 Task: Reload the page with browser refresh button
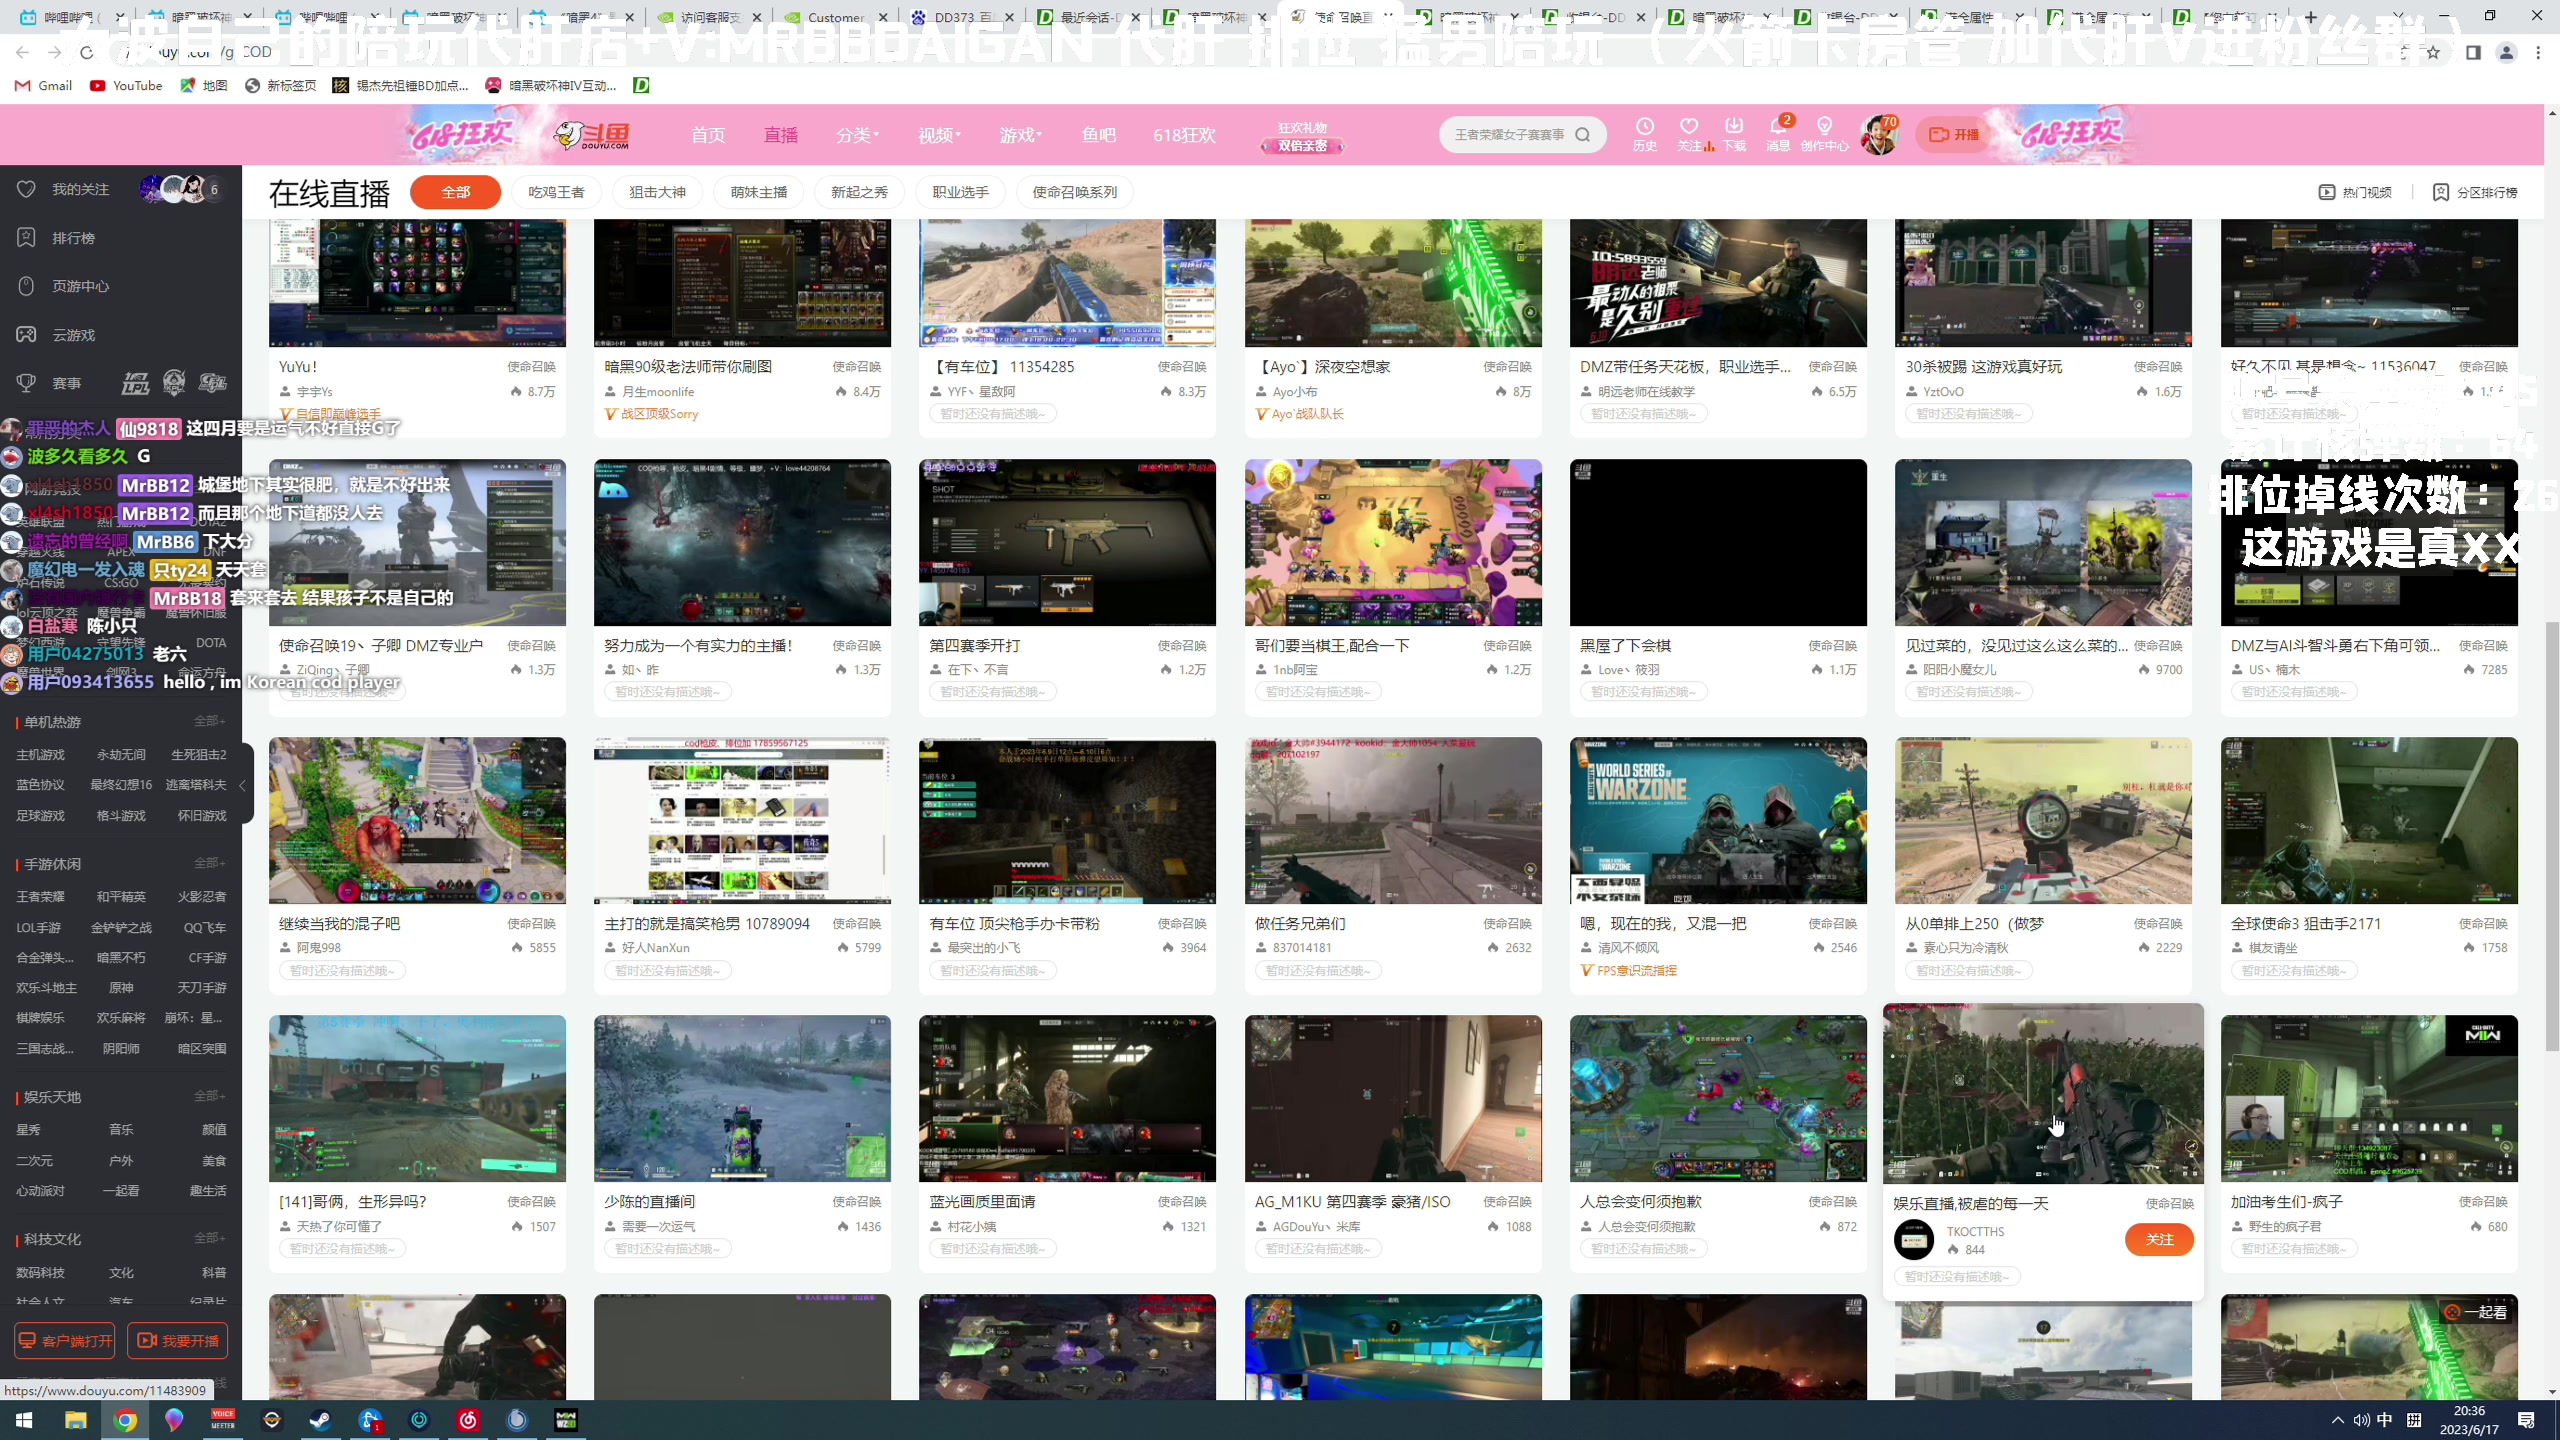pyautogui.click(x=86, y=52)
